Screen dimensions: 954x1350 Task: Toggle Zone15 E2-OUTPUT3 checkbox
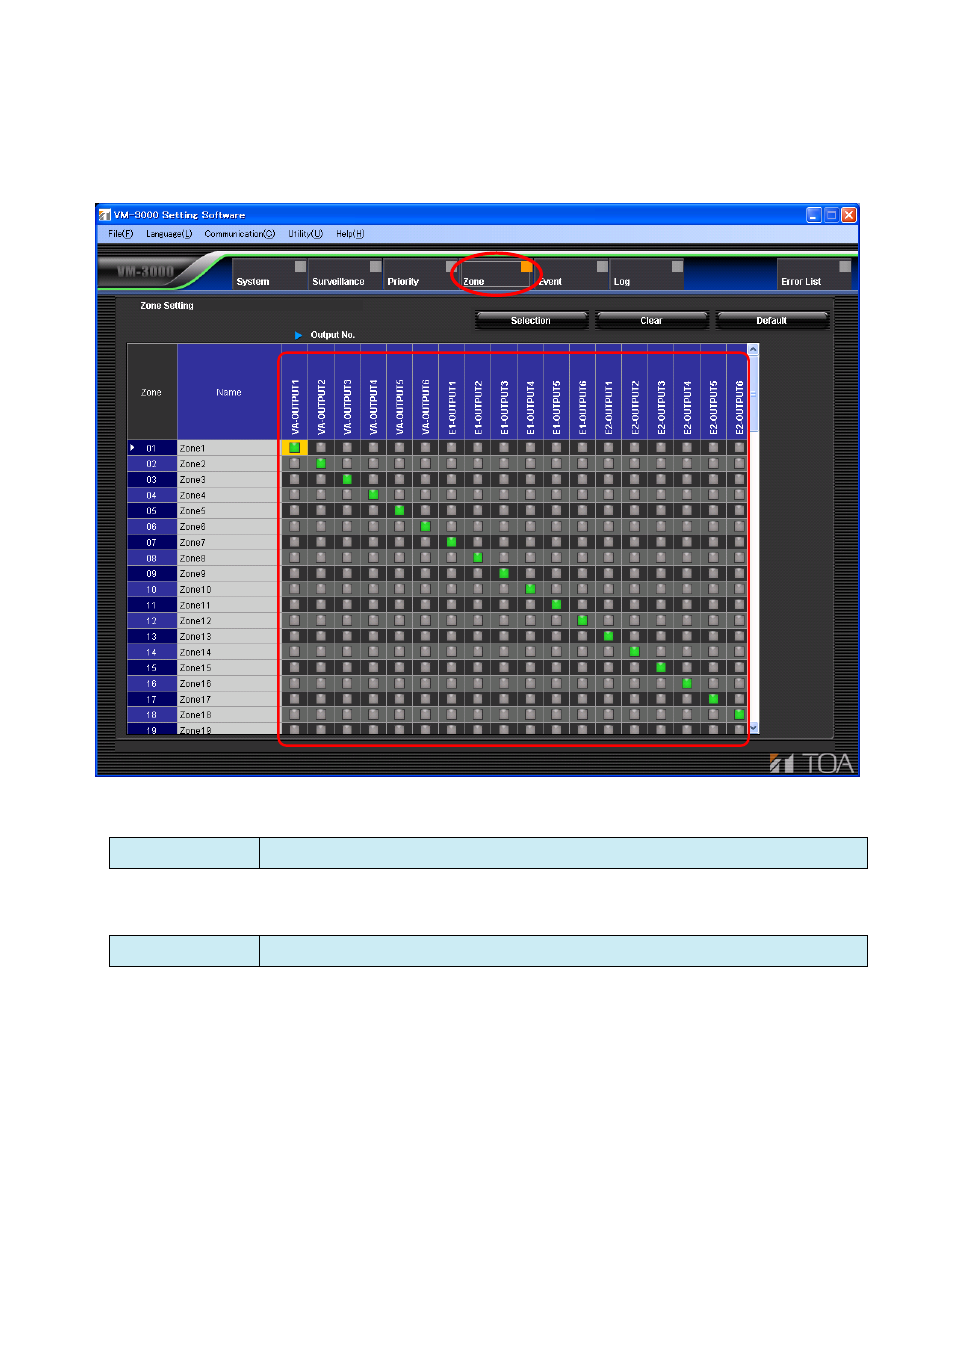[661, 667]
